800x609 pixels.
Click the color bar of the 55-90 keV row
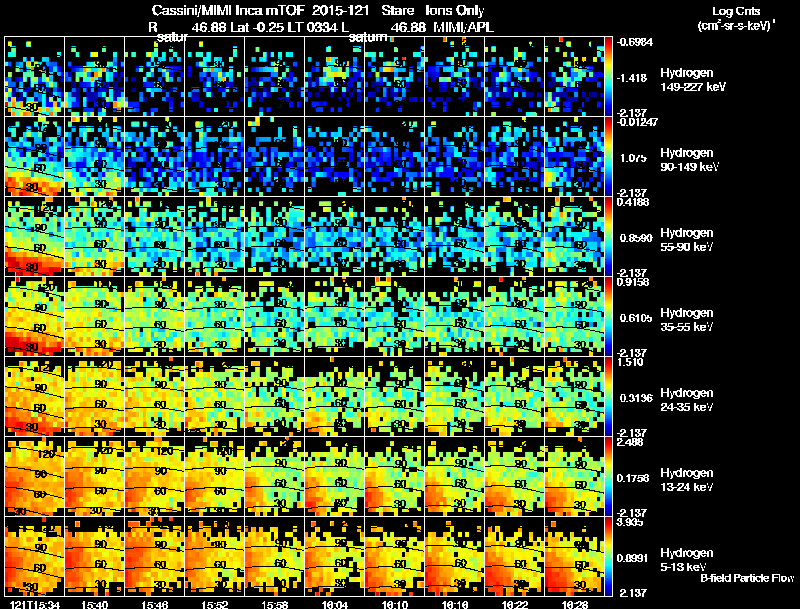pyautogui.click(x=608, y=237)
